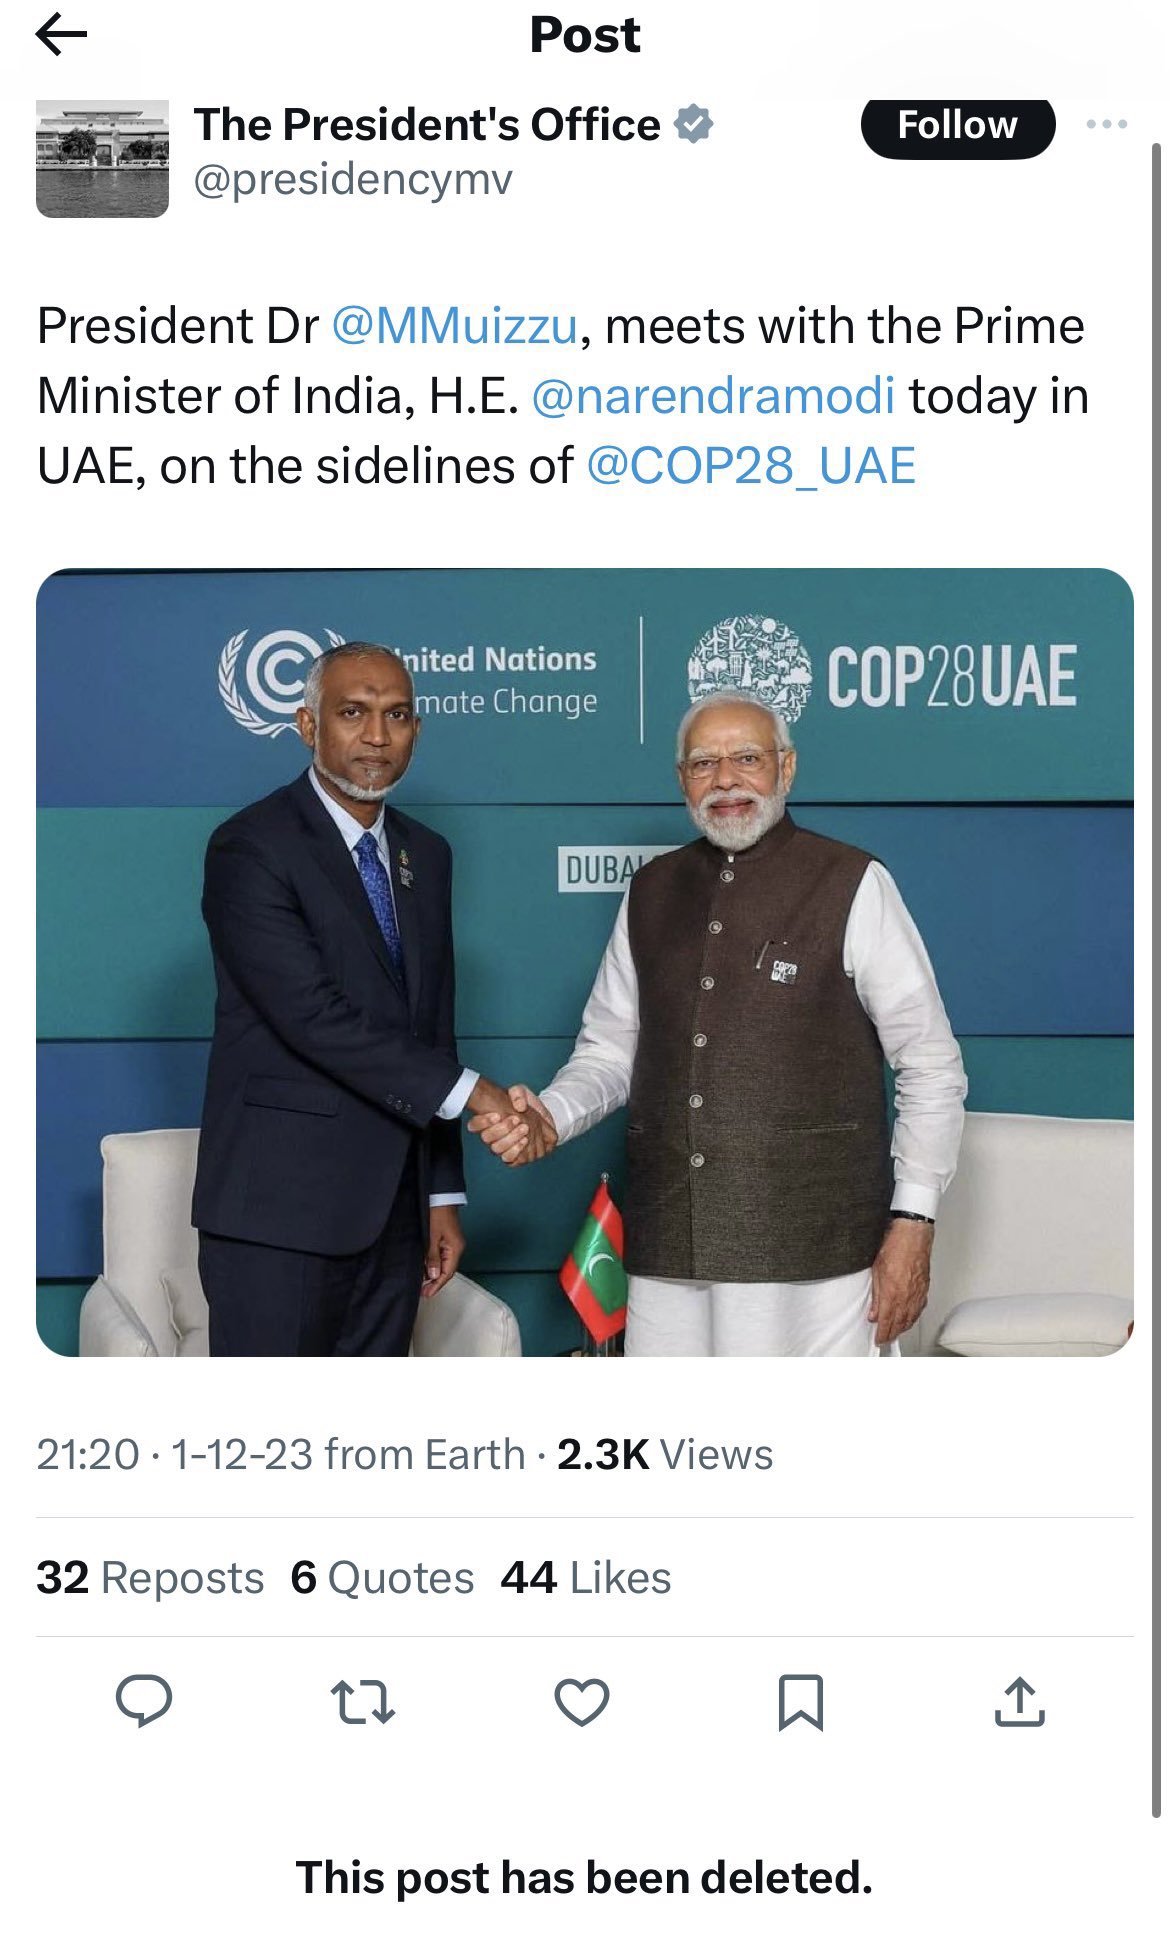This screenshot has height=1950, width=1170.
Task: Open the COP28 handshake photo
Action: pos(585,962)
